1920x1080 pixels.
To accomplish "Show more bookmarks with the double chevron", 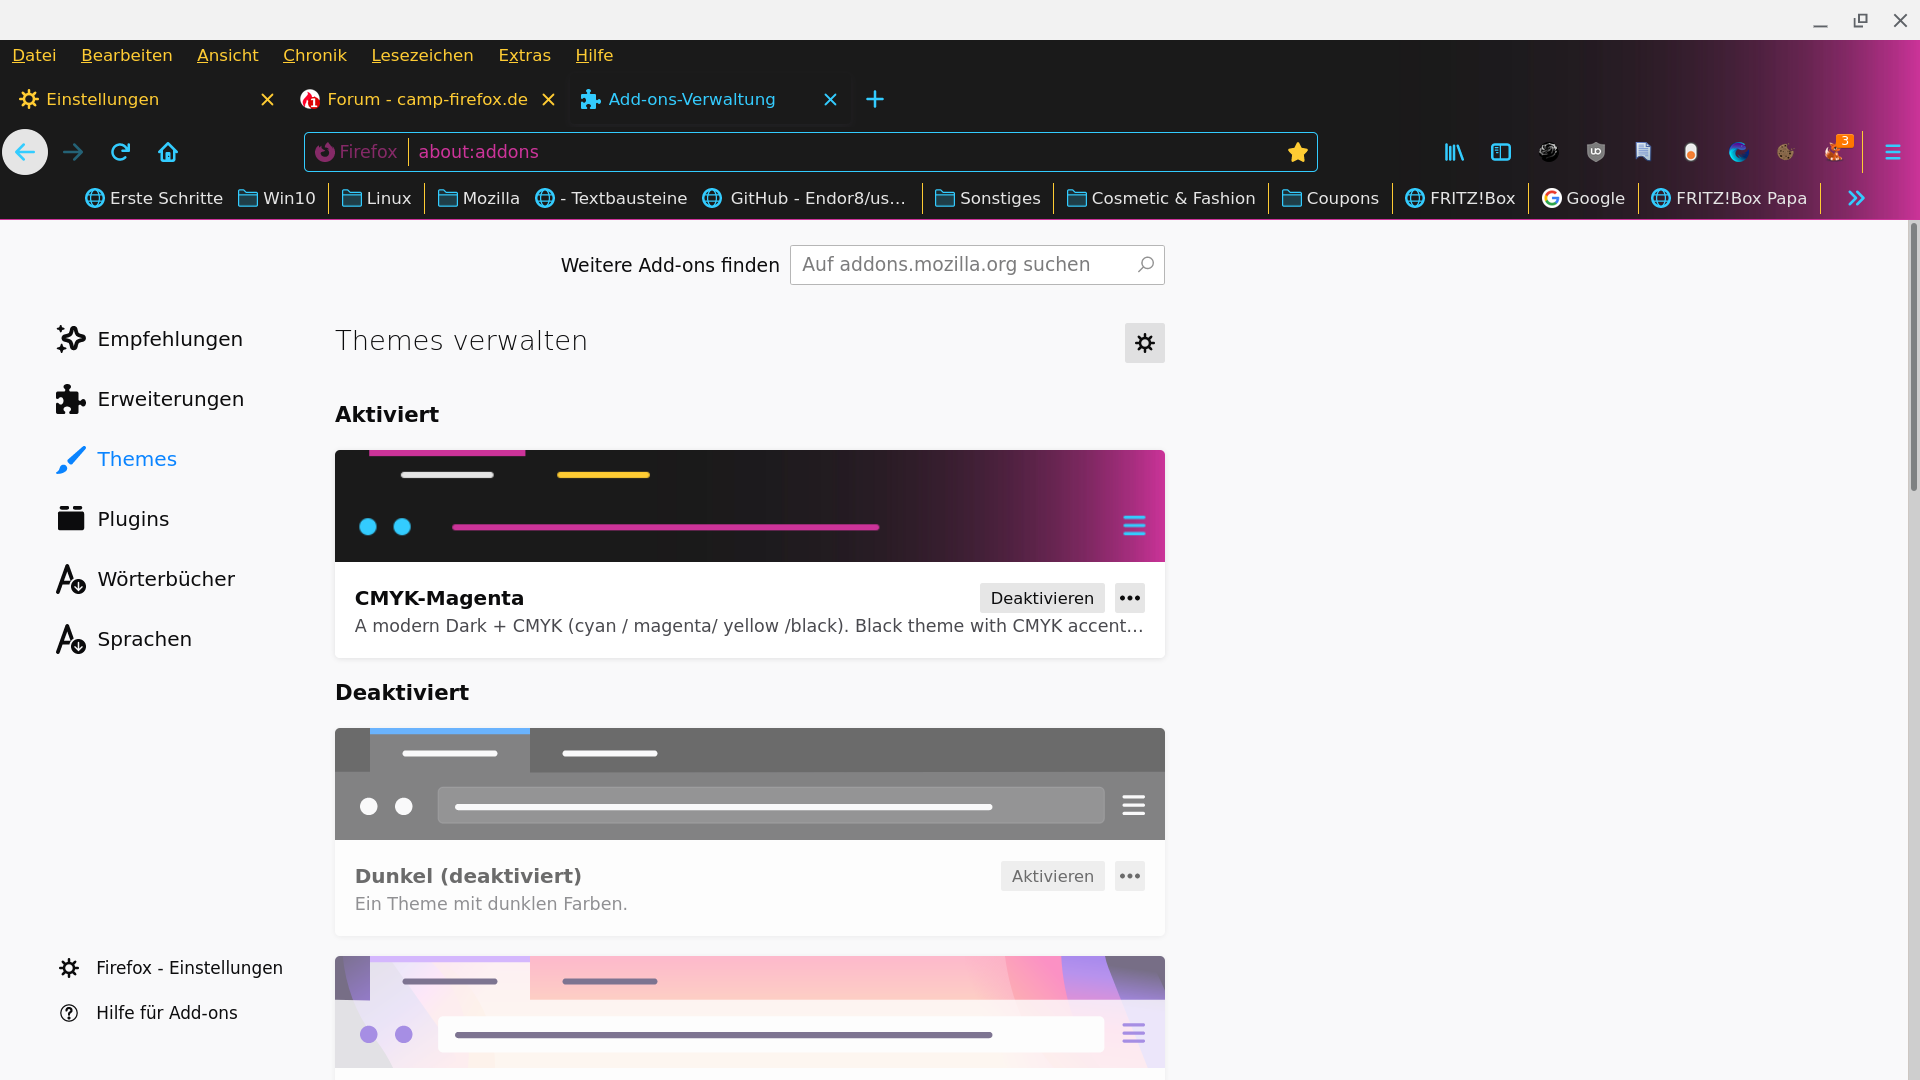I will (1856, 198).
